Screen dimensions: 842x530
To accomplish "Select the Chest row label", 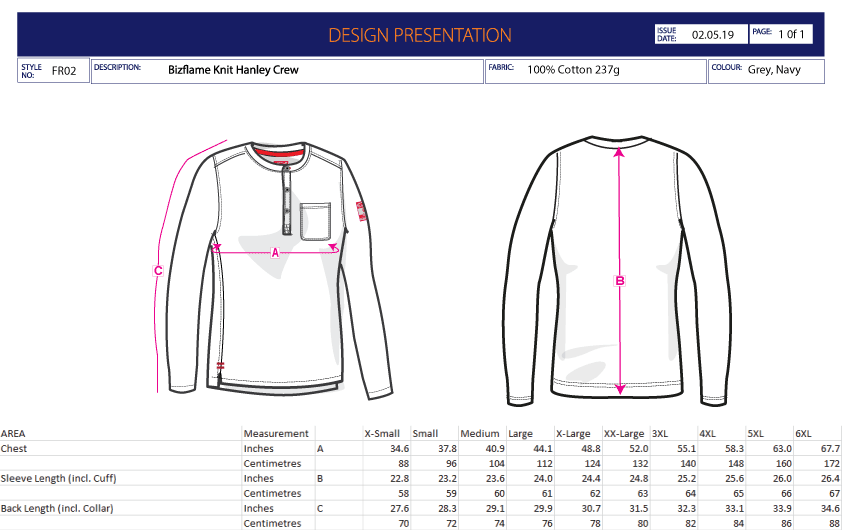I will tap(14, 448).
